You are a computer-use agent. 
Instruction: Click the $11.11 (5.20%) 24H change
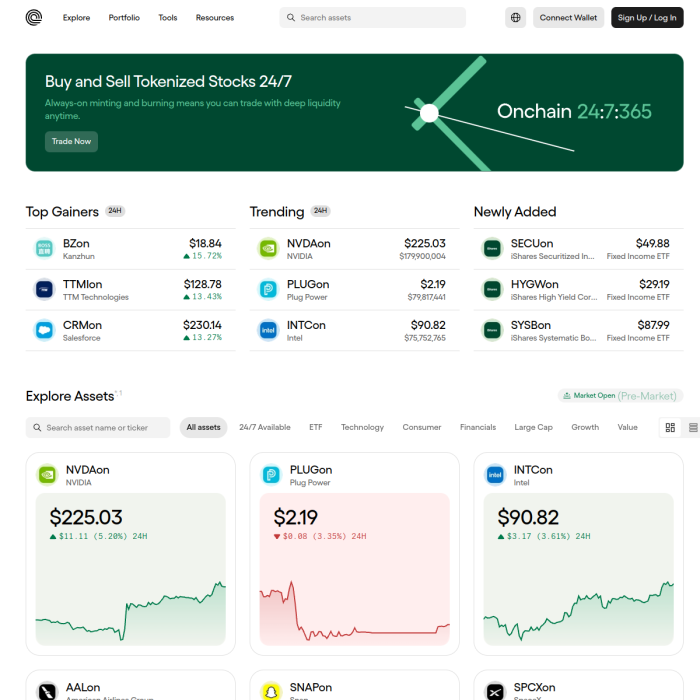[98, 537]
